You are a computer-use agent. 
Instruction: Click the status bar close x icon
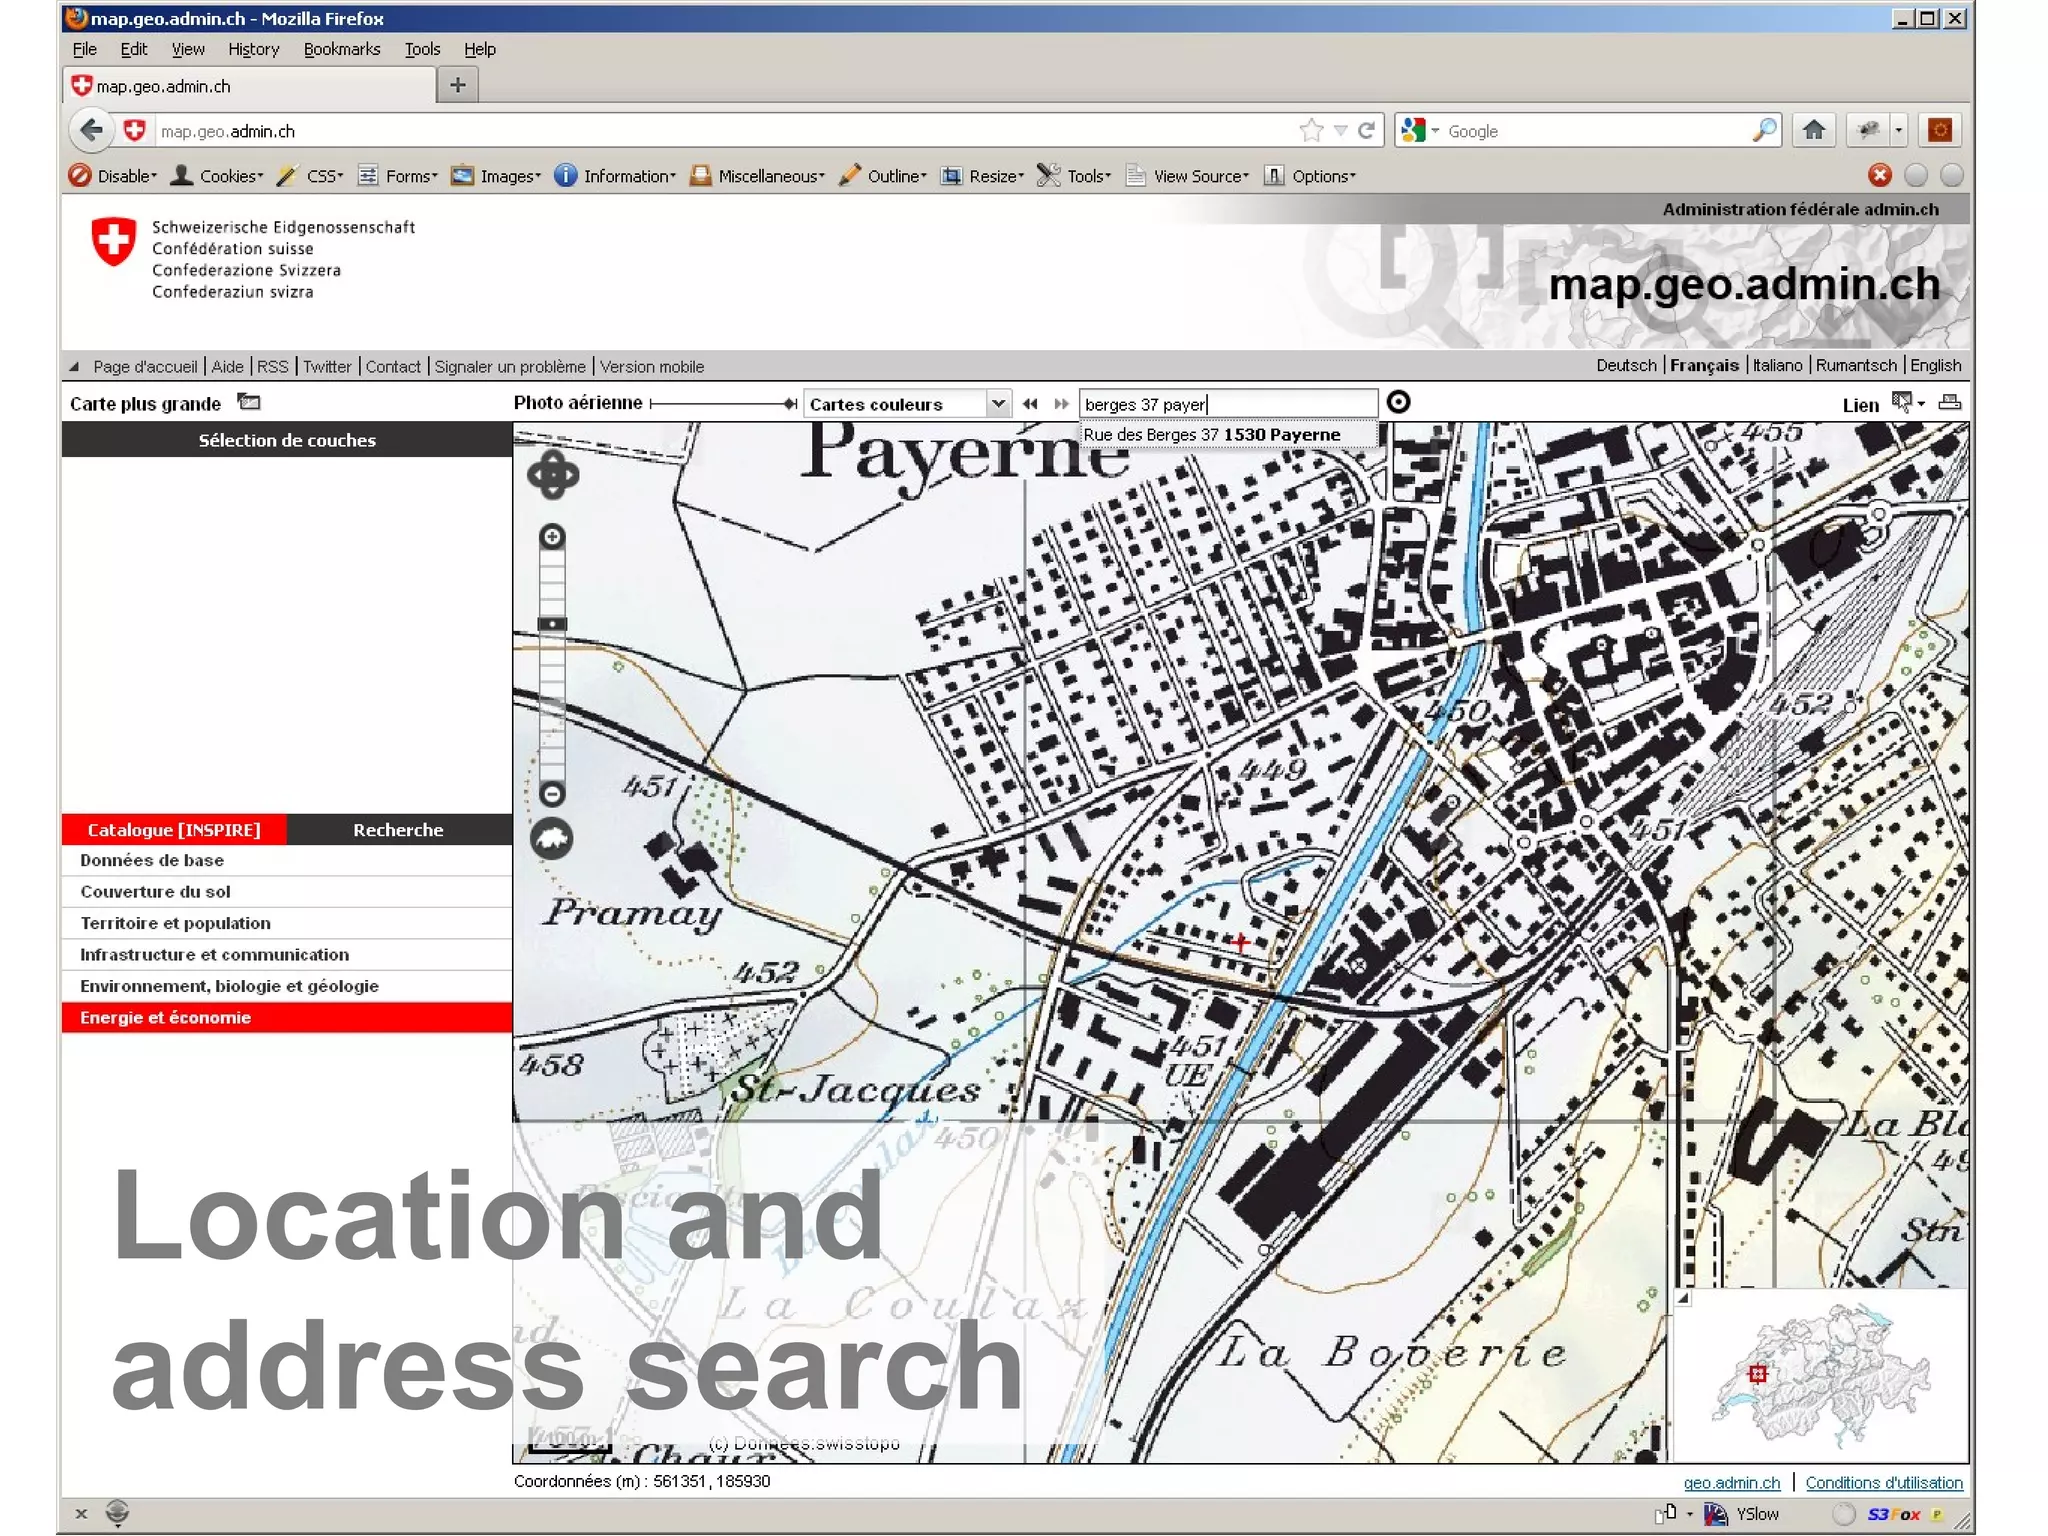coord(82,1514)
